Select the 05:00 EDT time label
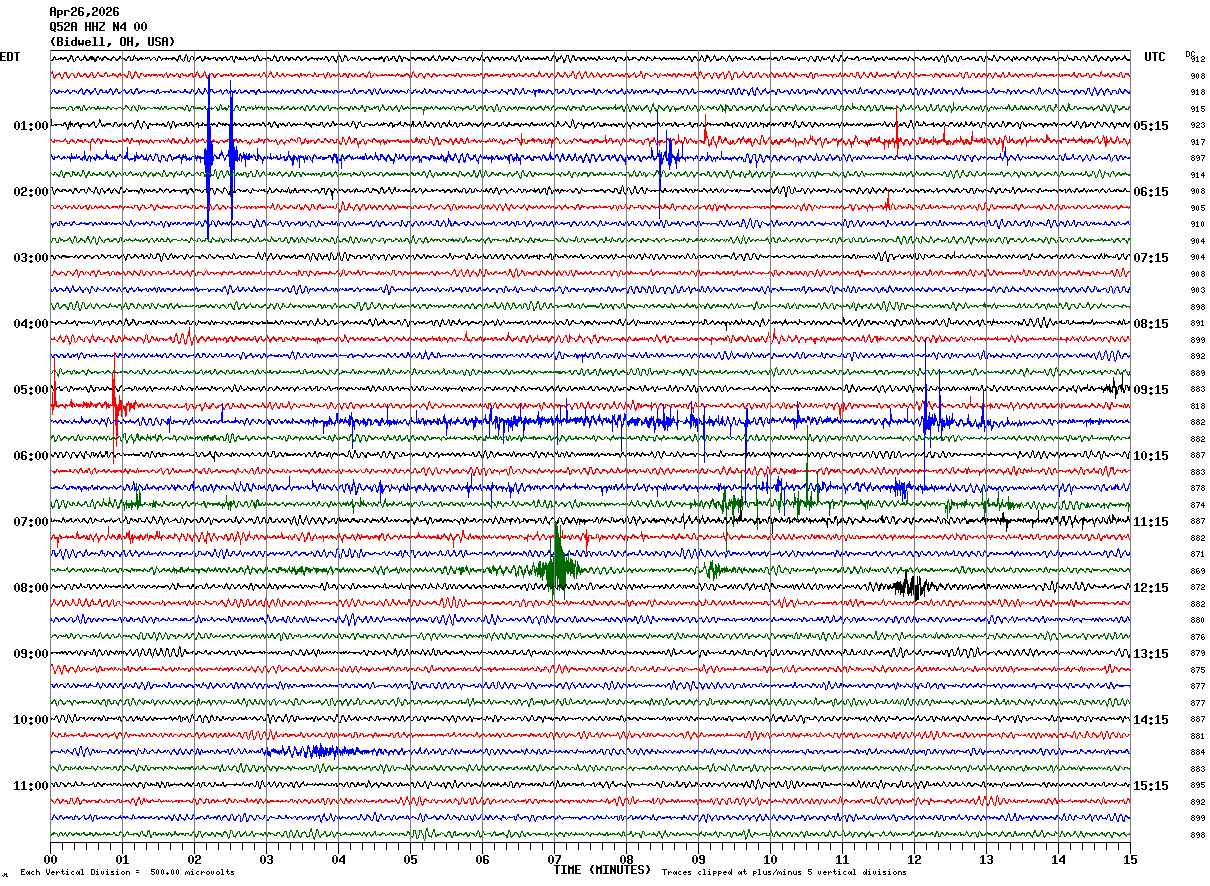The image size is (1210, 886). pos(31,390)
